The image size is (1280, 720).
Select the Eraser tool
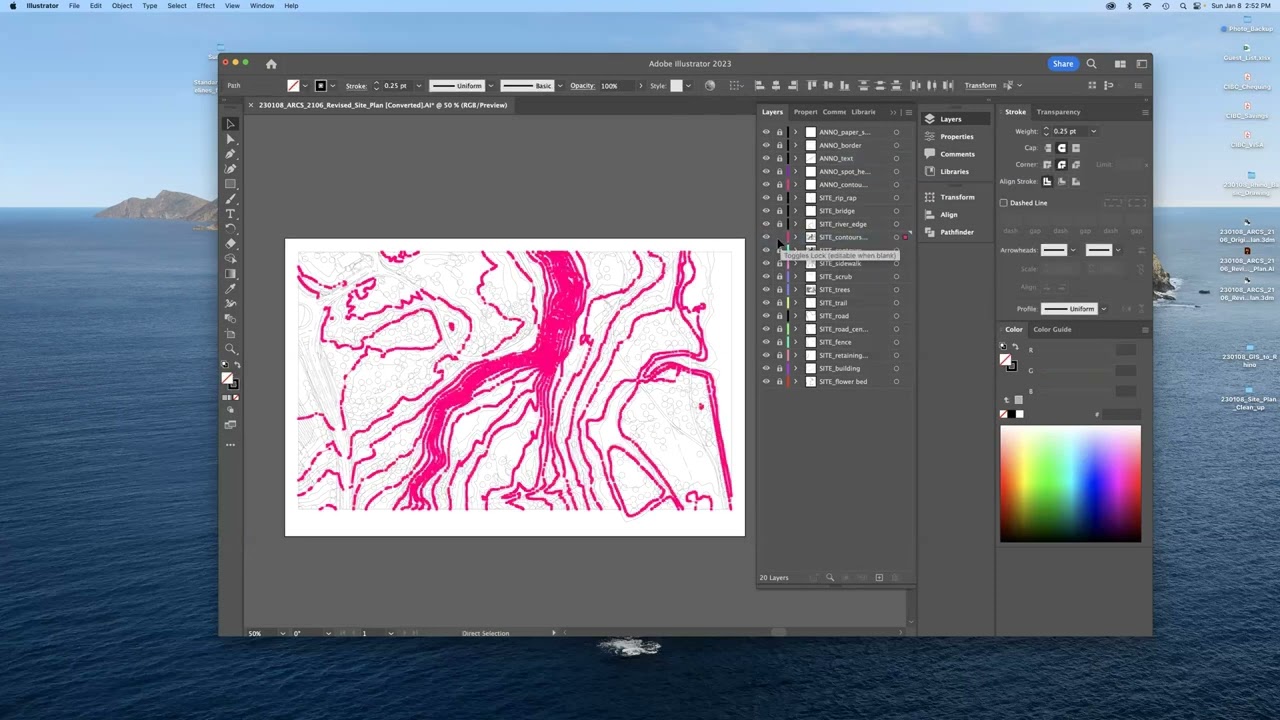pyautogui.click(x=230, y=244)
